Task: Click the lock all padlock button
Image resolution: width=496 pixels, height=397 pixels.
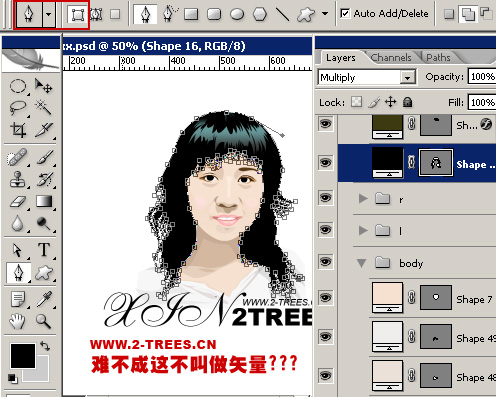Action: pyautogui.click(x=407, y=102)
